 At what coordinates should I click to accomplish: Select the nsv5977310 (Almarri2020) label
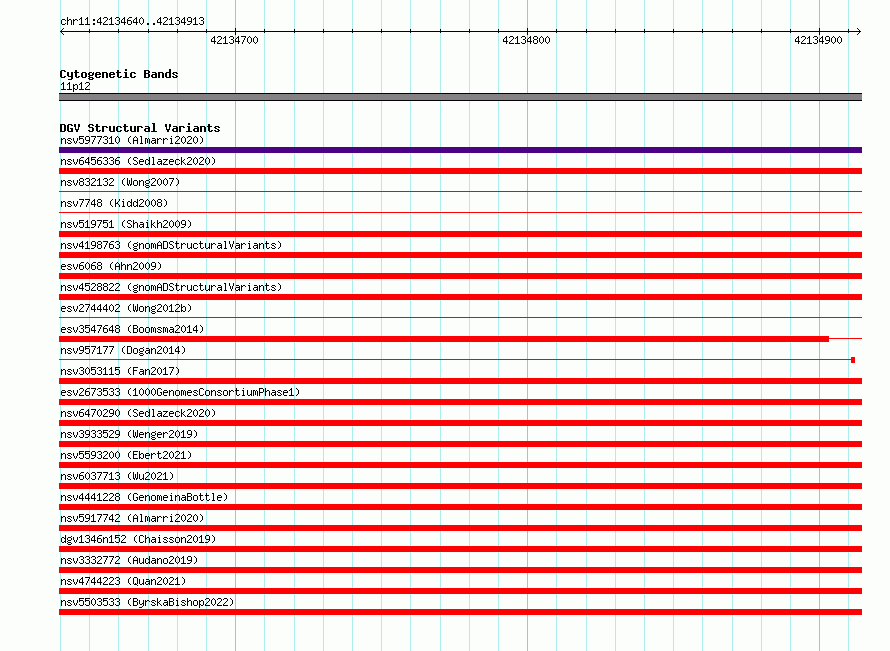(132, 140)
